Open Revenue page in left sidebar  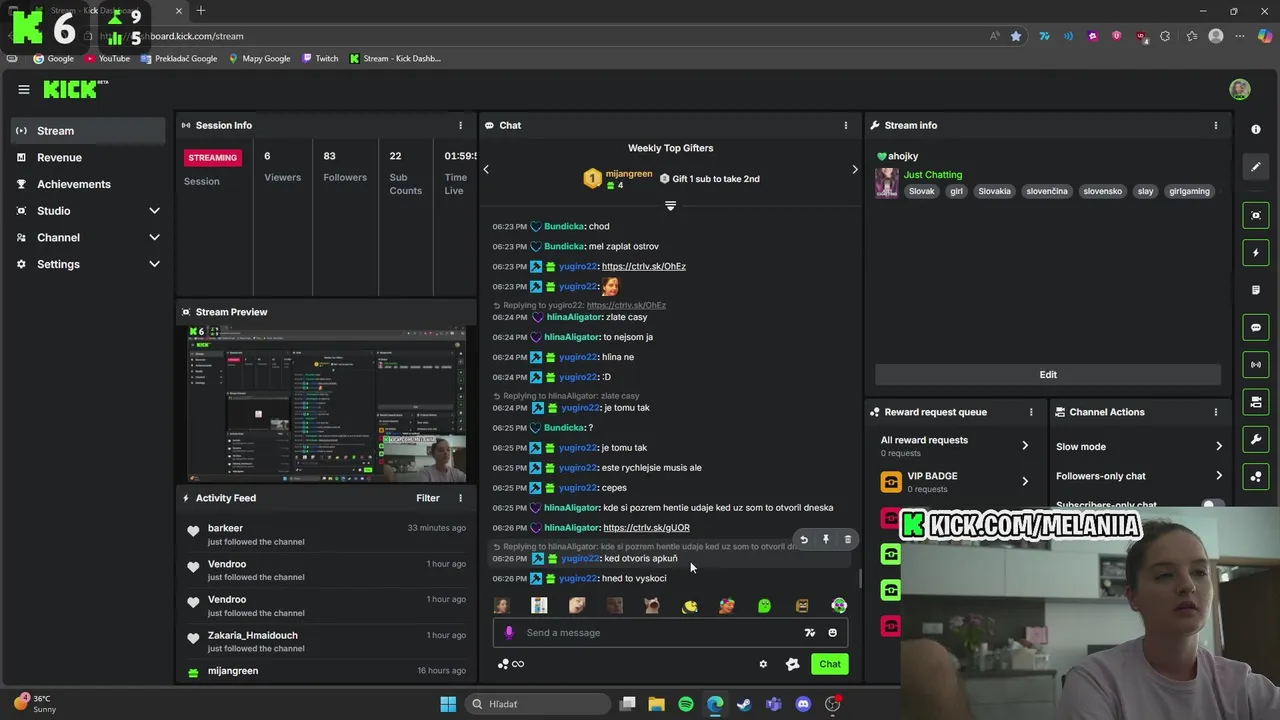pyautogui.click(x=88, y=157)
